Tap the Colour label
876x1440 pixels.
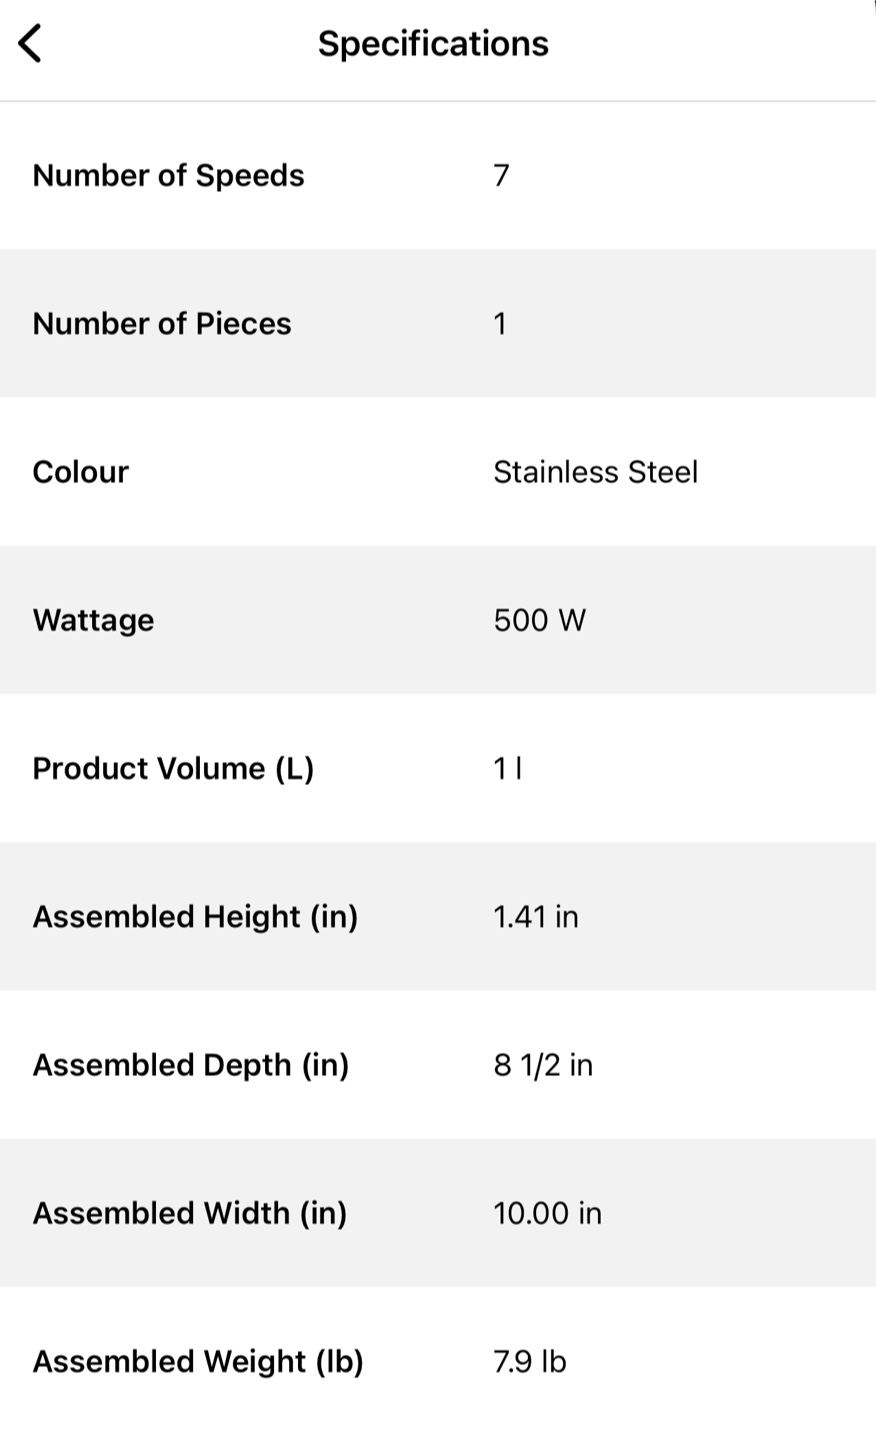tap(81, 471)
